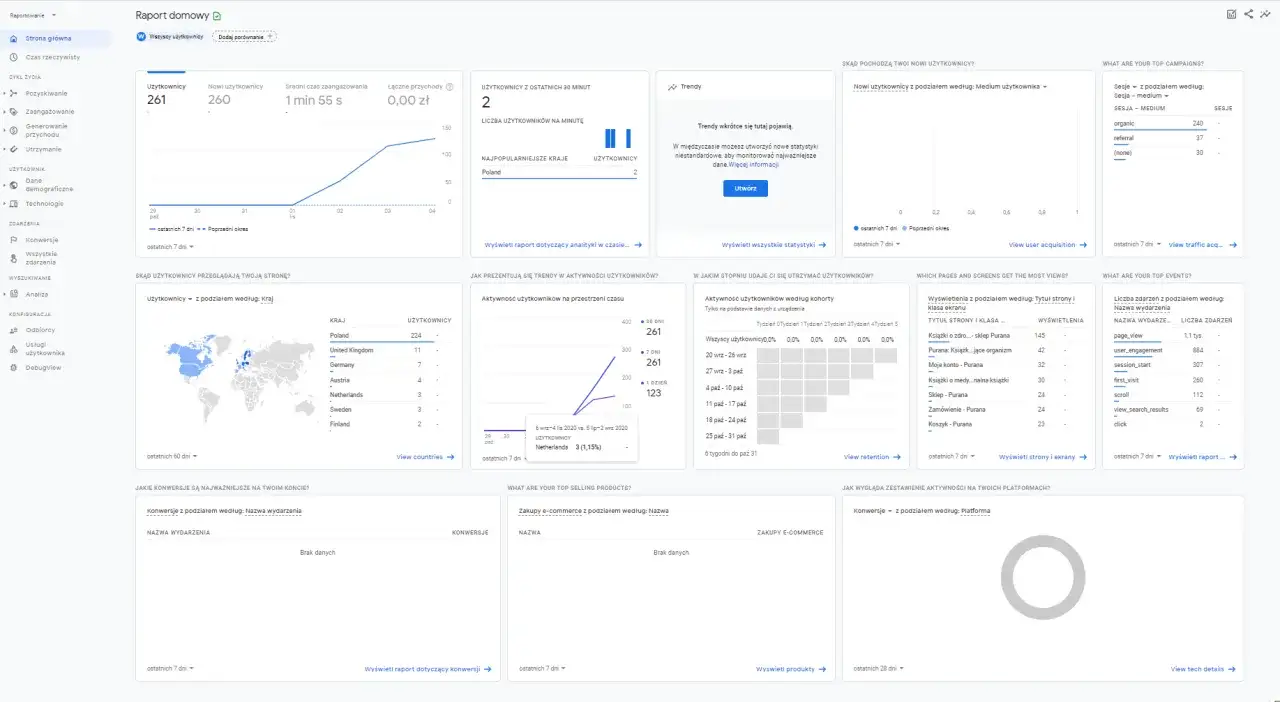The width and height of the screenshot is (1280, 702).
Task: Click the customize report icon top right
Action: [1232, 14]
